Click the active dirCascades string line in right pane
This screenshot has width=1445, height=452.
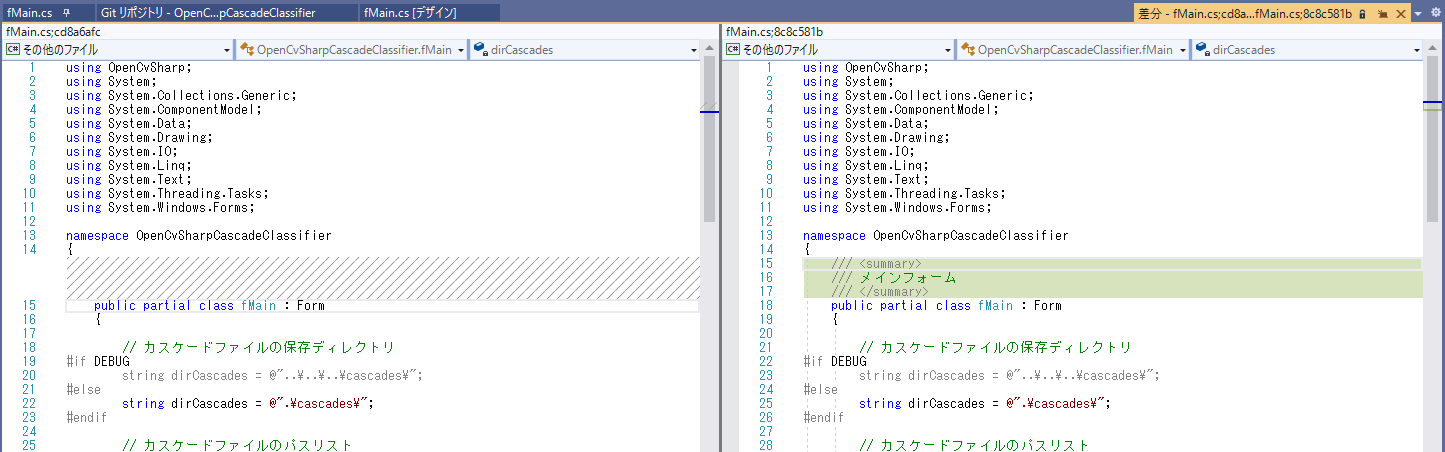[985, 404]
